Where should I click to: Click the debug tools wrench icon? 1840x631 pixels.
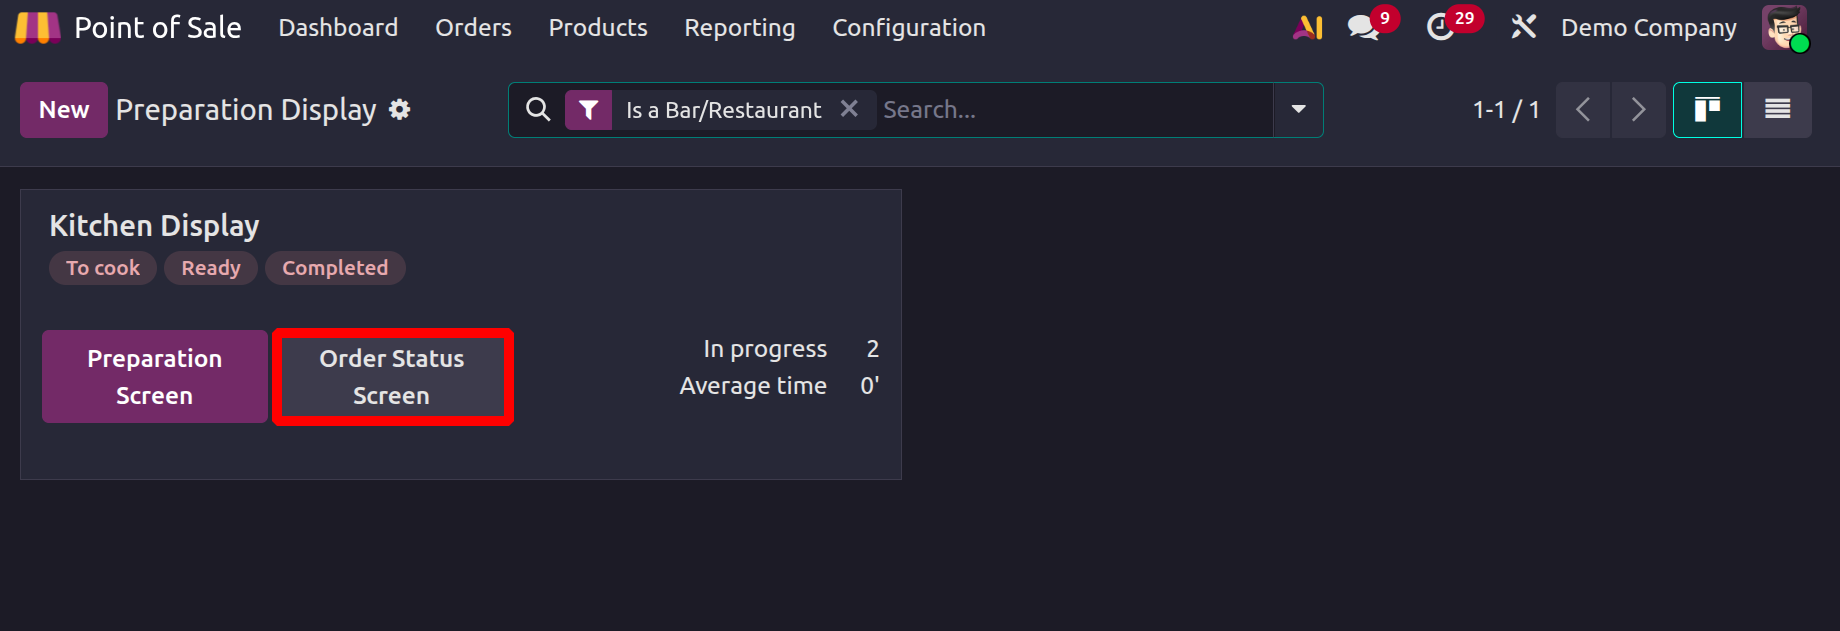tap(1523, 28)
